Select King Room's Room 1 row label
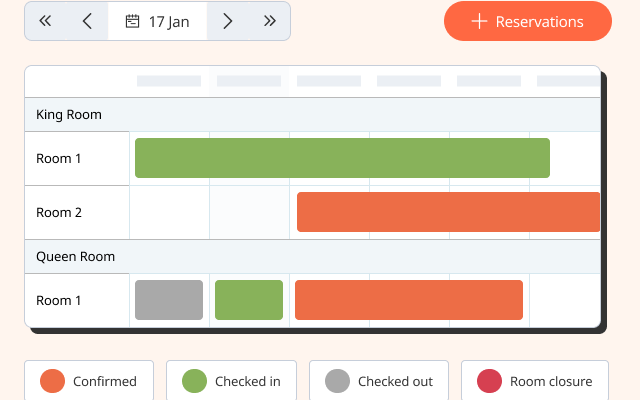The width and height of the screenshot is (640, 400). coord(59,158)
